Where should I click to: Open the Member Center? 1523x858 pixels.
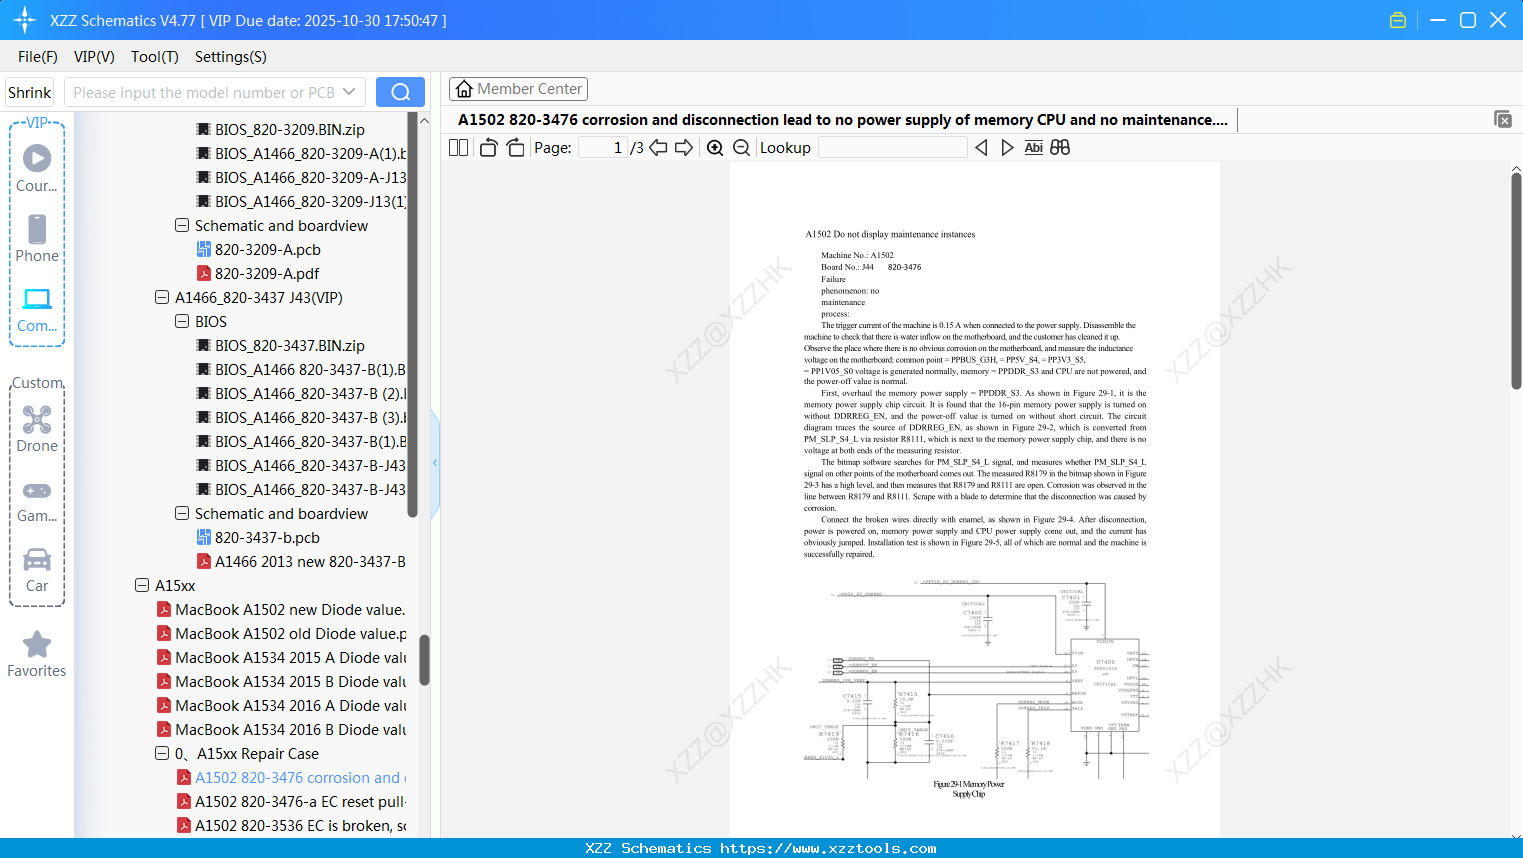click(518, 89)
